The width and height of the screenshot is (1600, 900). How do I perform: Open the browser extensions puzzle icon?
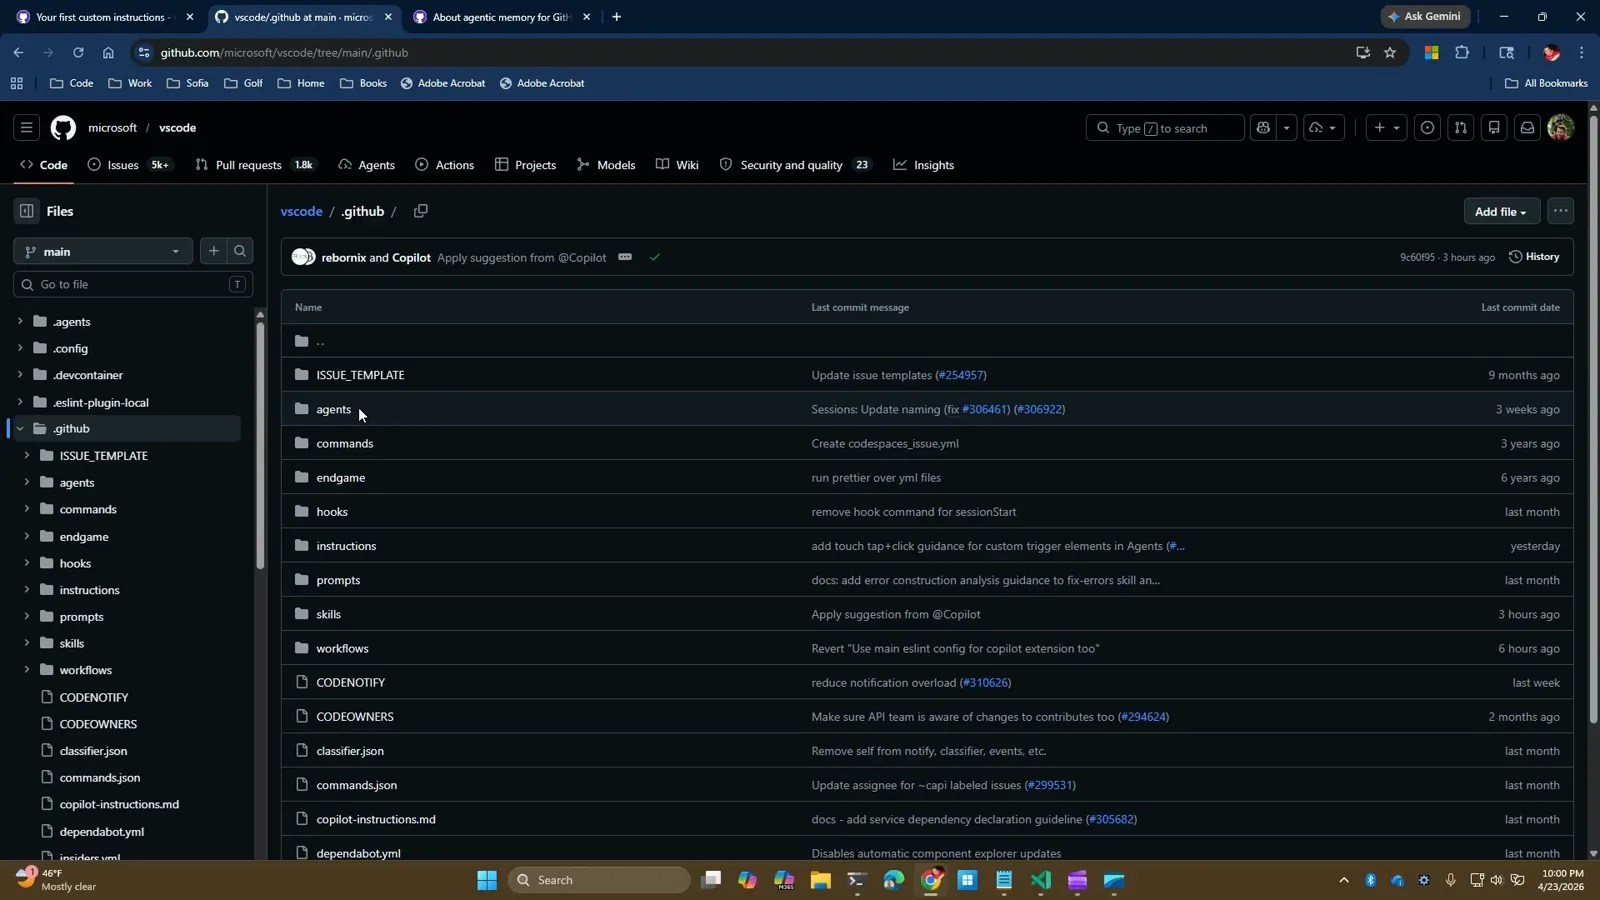click(1462, 53)
